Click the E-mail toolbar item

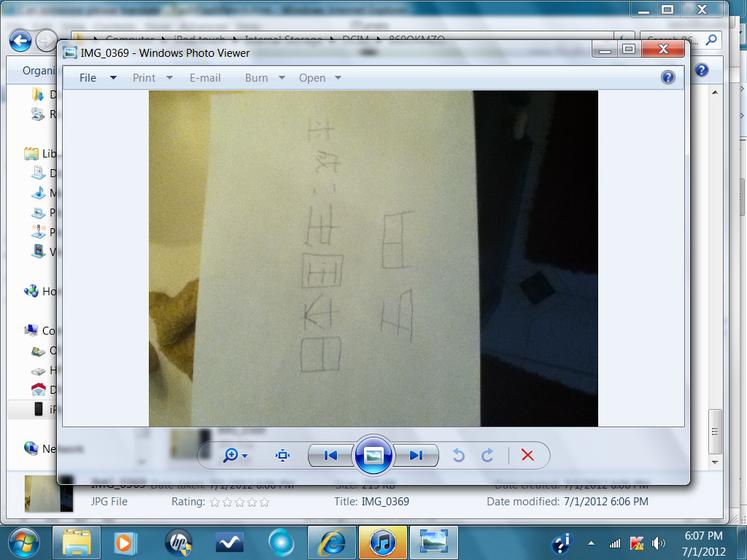[205, 78]
